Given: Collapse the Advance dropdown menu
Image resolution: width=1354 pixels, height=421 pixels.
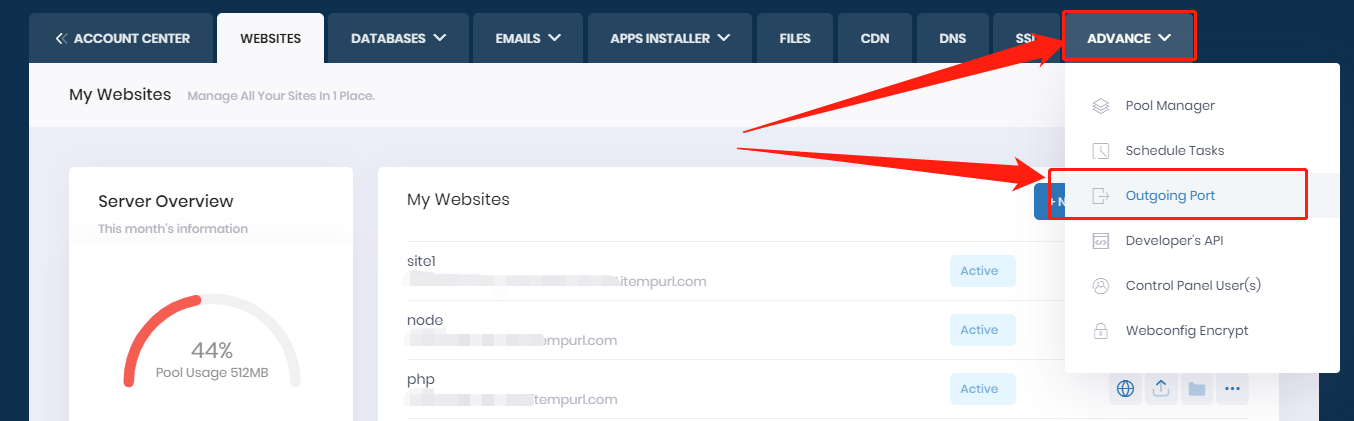Looking at the screenshot, I should click(1128, 39).
